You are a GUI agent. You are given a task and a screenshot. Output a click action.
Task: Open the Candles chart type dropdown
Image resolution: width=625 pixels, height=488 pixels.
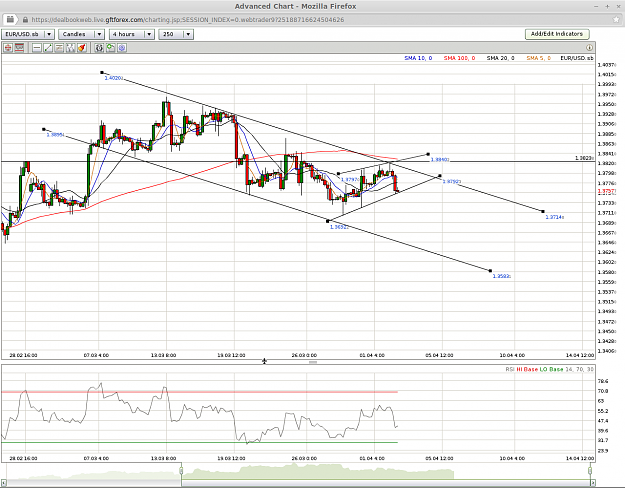pyautogui.click(x=81, y=34)
